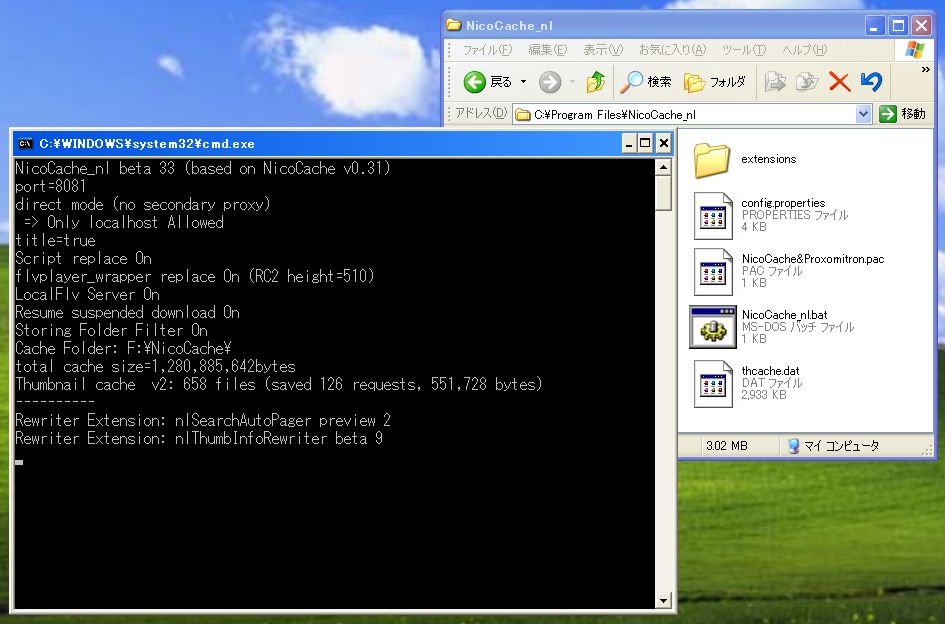Select the NicoCache_nl.bat gear icon

(713, 327)
